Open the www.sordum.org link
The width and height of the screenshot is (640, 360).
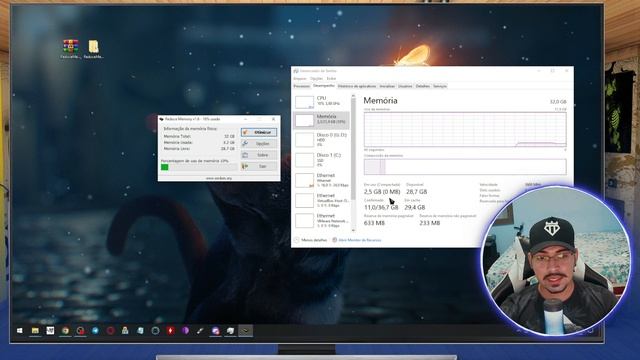(219, 178)
